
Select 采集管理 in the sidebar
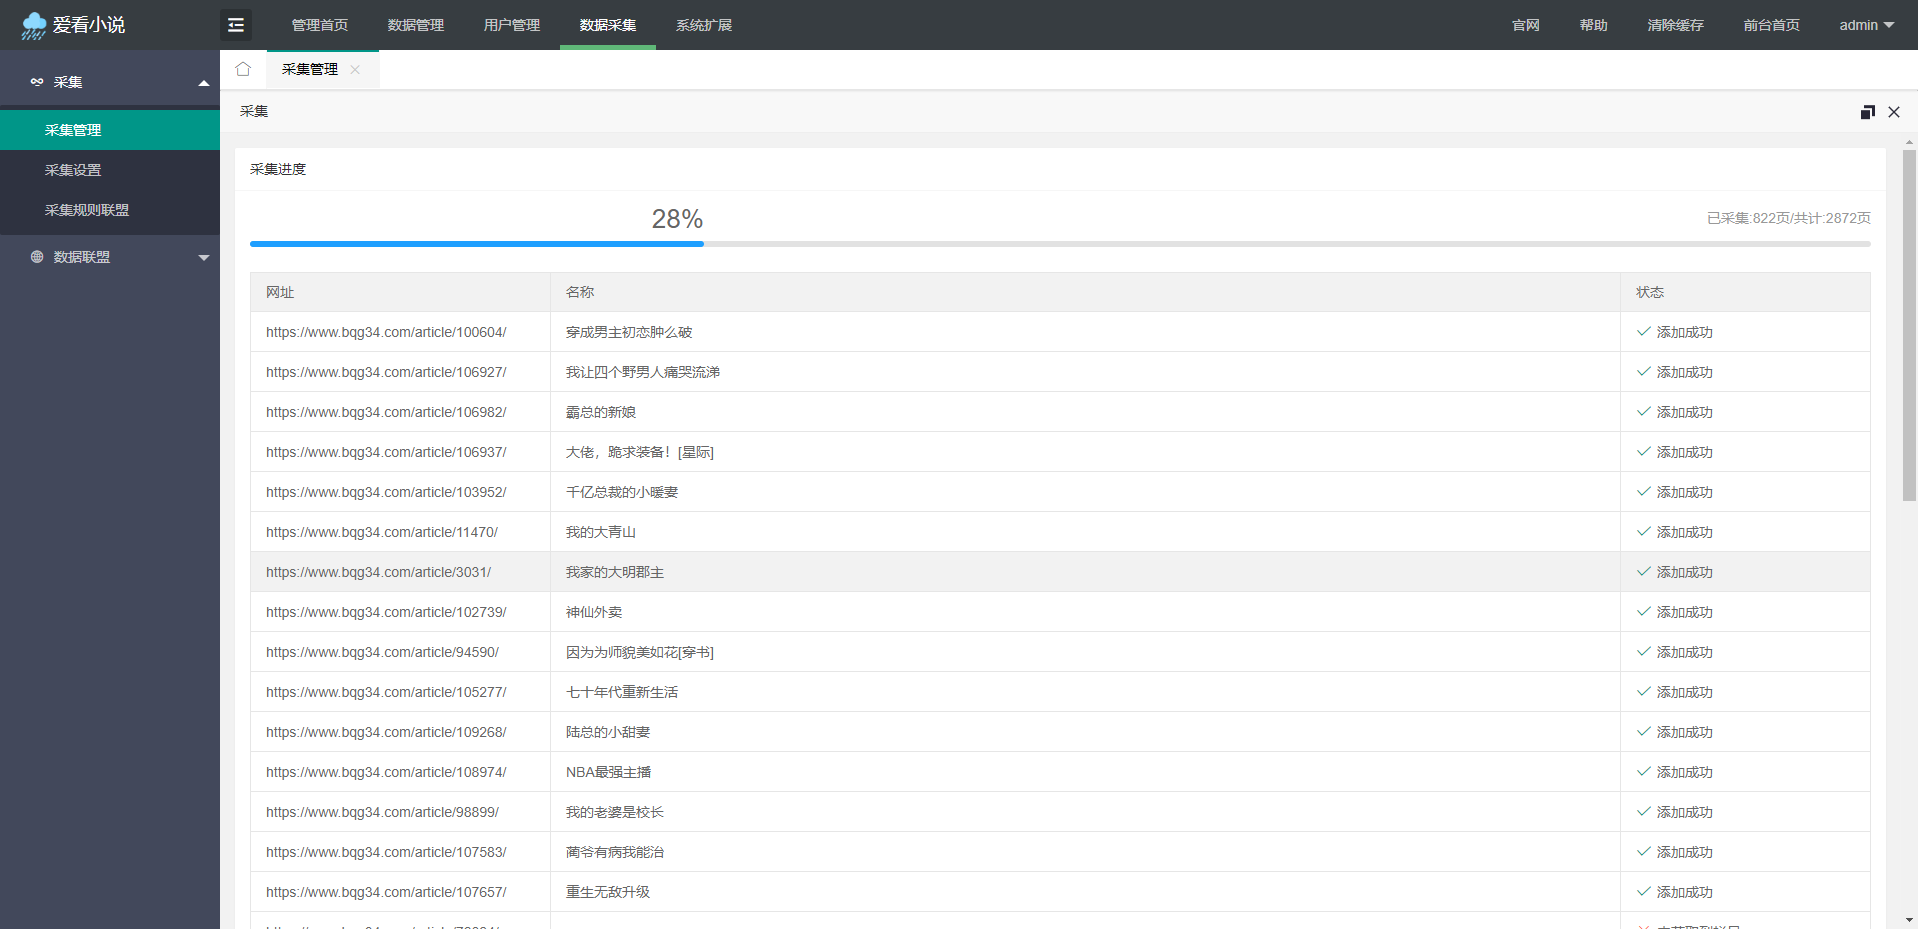coord(110,130)
